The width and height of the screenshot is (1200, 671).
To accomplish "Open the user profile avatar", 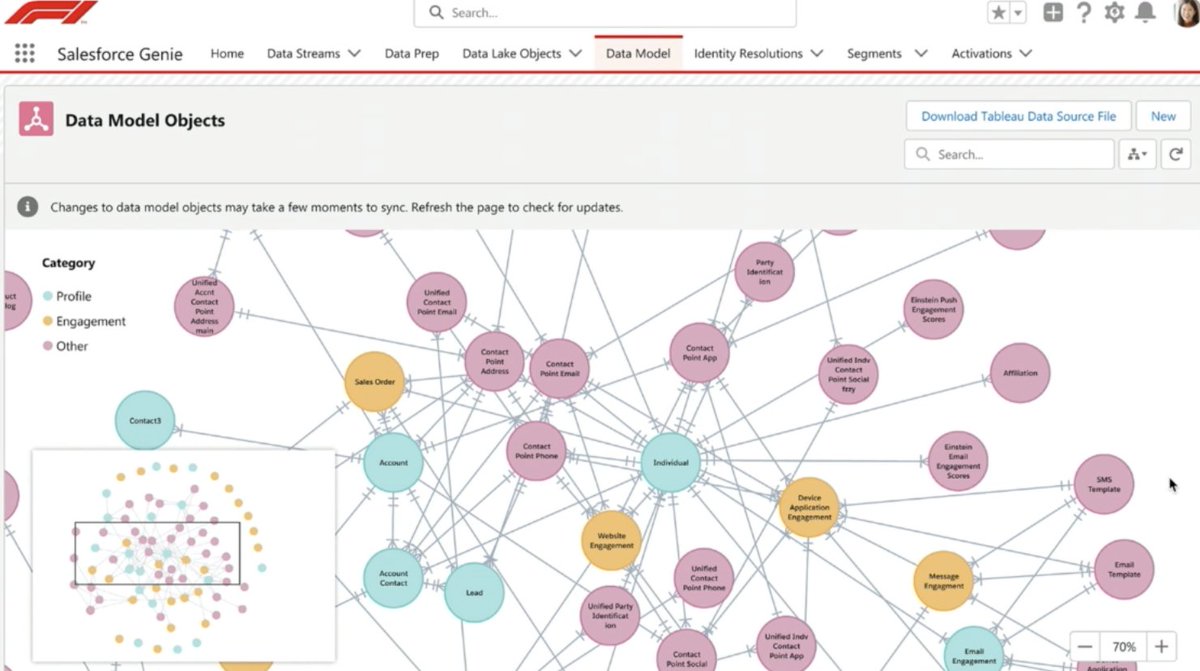I will [1186, 13].
